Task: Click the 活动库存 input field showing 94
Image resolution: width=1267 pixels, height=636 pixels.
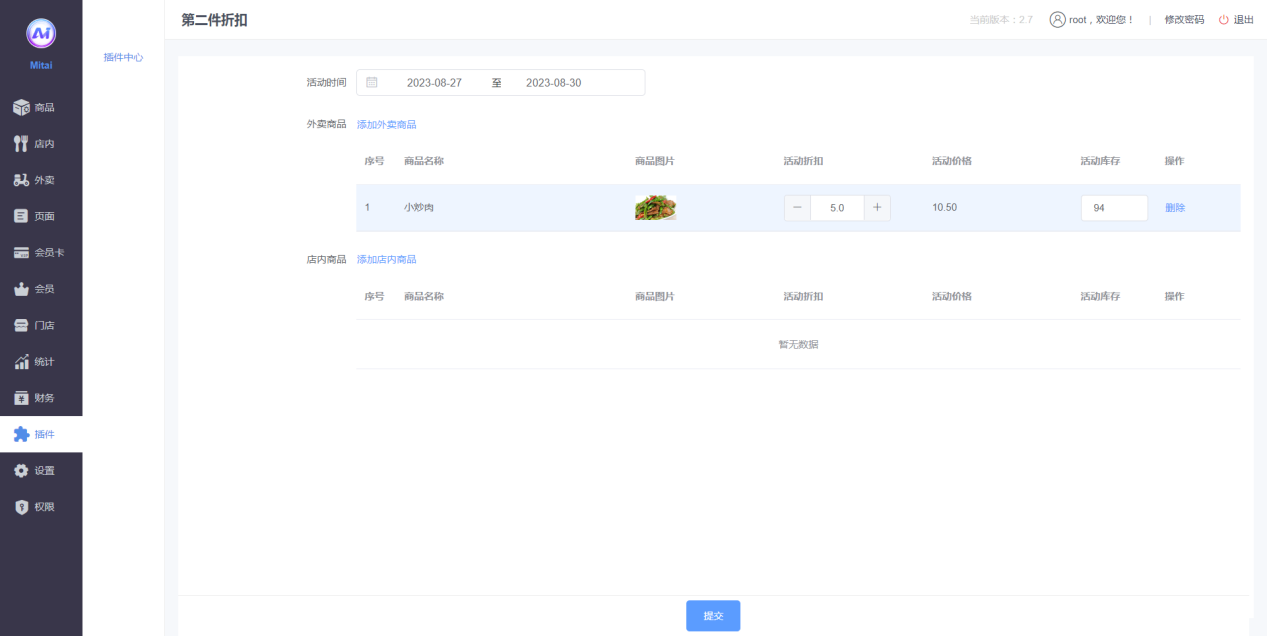Action: click(1113, 208)
